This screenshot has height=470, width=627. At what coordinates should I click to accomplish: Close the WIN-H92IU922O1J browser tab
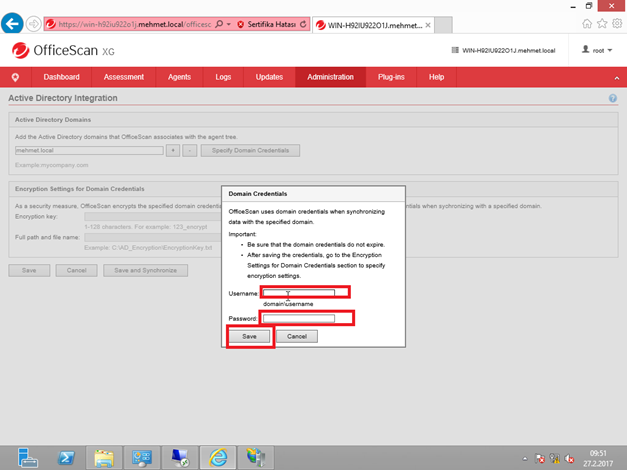click(428, 25)
